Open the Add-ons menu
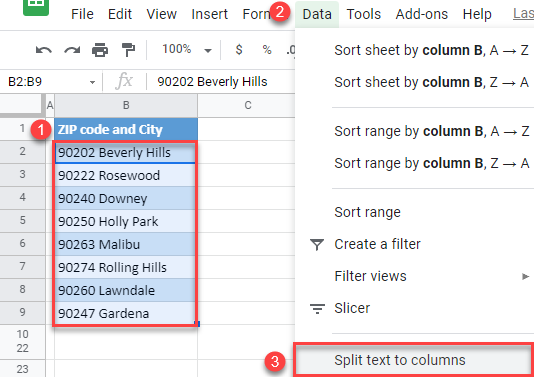This screenshot has height=377, width=534. pos(422,14)
